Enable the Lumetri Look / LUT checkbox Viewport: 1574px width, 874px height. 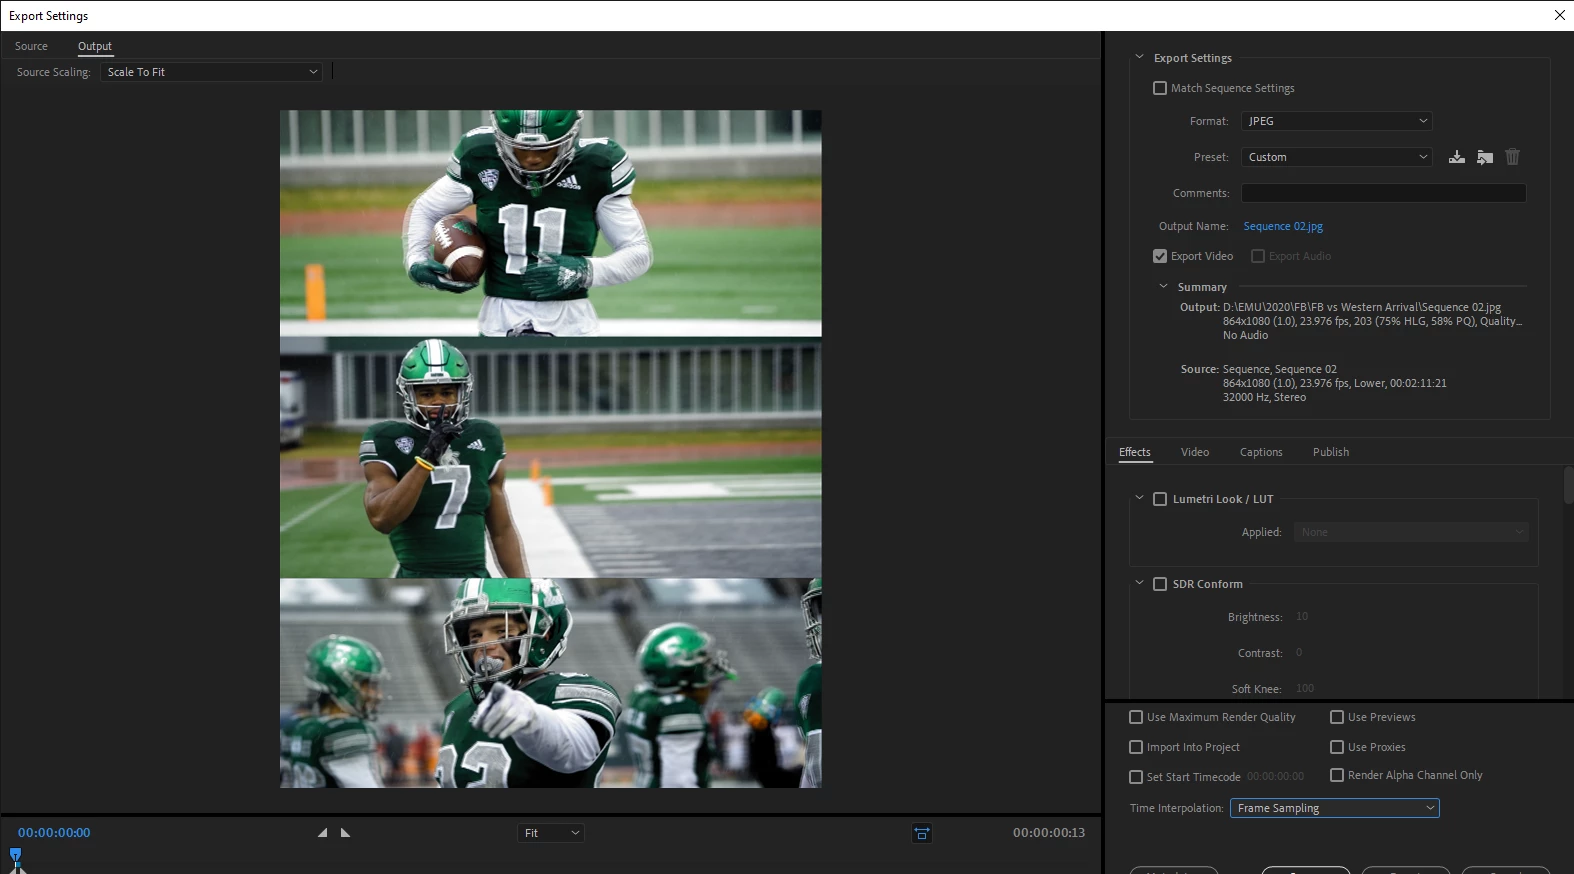[1160, 499]
